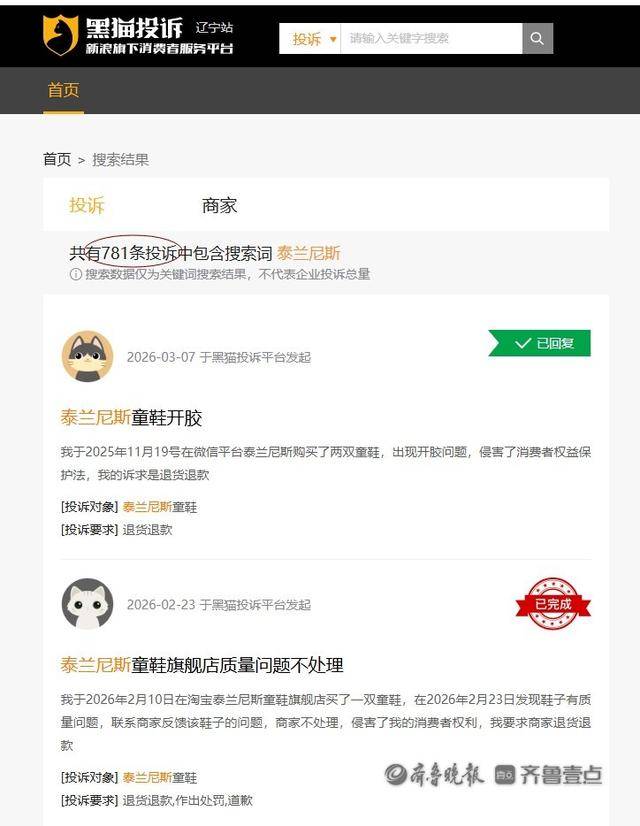Open complaint titled 泰兰尼斯童鞋开胶

(x=131, y=418)
